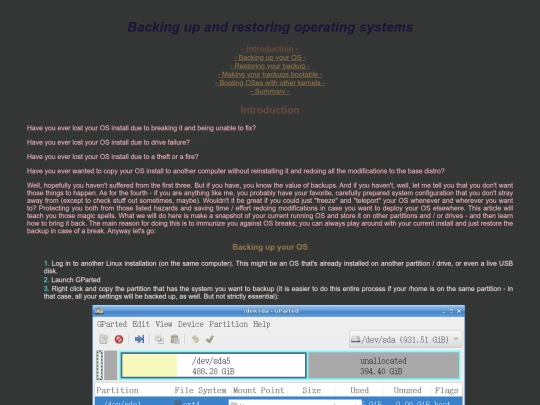Click the Partition column header
The image size is (540, 405).
[134, 390]
